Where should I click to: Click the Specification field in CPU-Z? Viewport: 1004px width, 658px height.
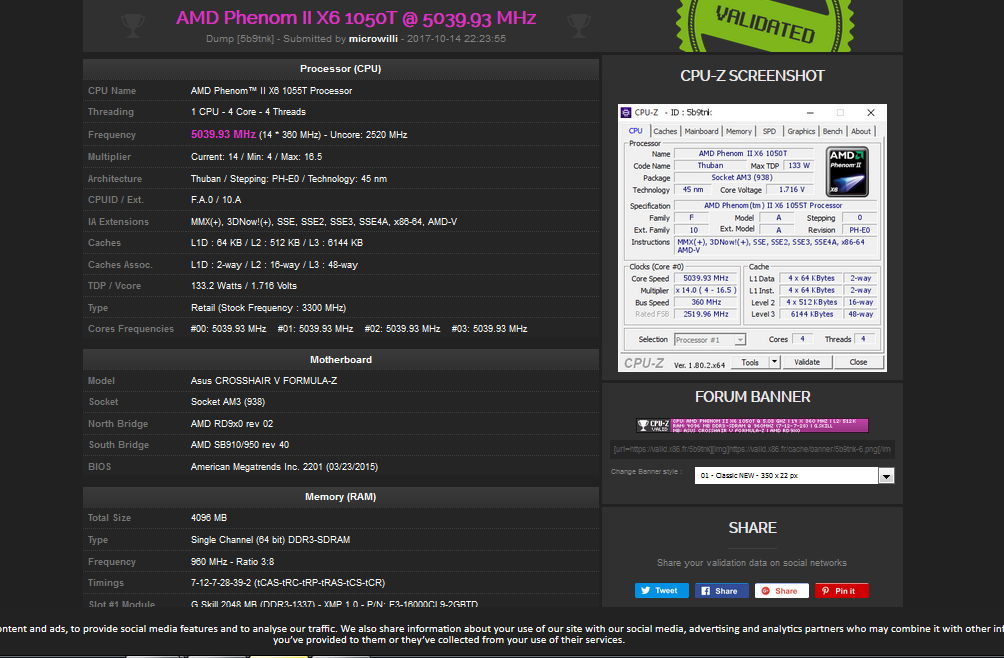tap(773, 205)
